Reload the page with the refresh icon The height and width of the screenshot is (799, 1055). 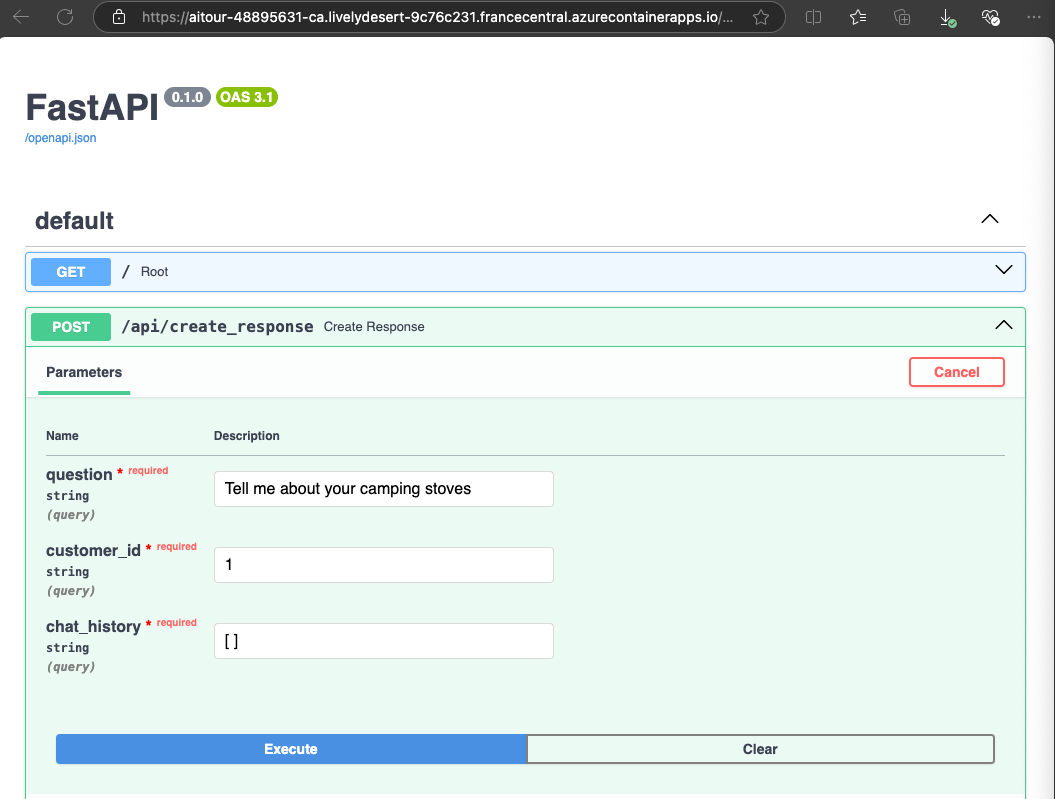click(65, 17)
